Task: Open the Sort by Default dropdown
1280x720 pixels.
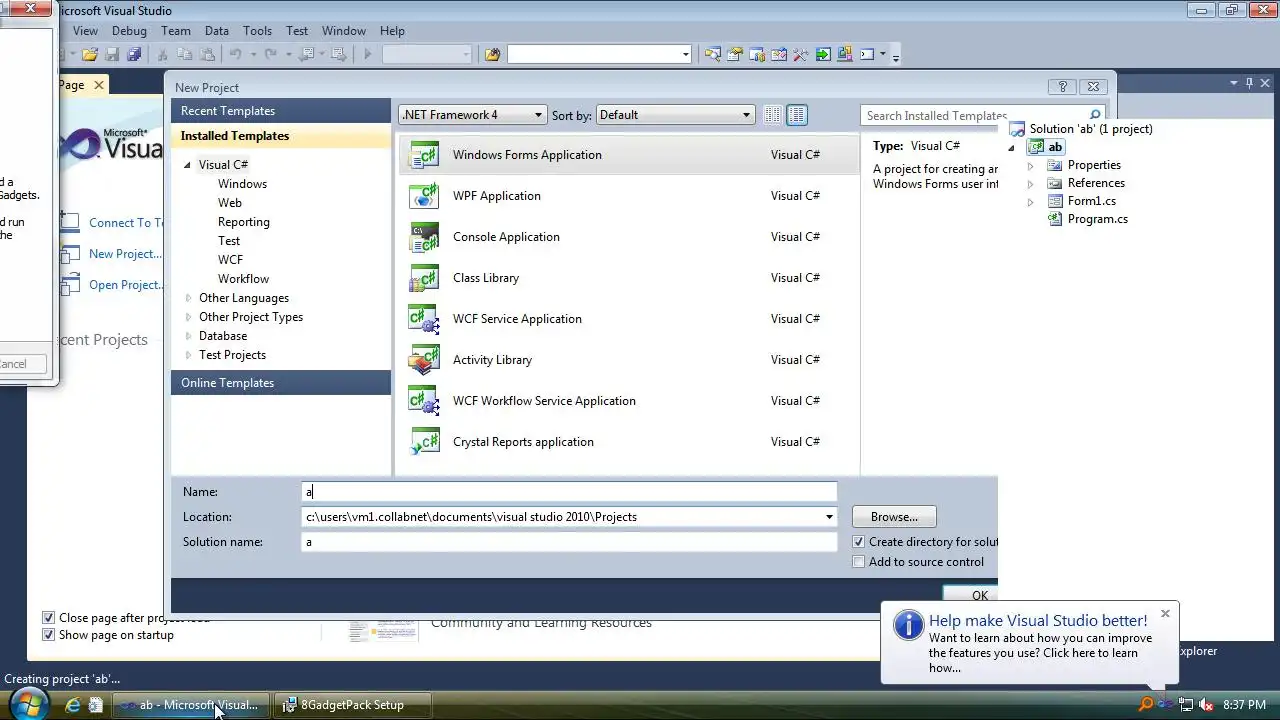Action: click(x=675, y=115)
